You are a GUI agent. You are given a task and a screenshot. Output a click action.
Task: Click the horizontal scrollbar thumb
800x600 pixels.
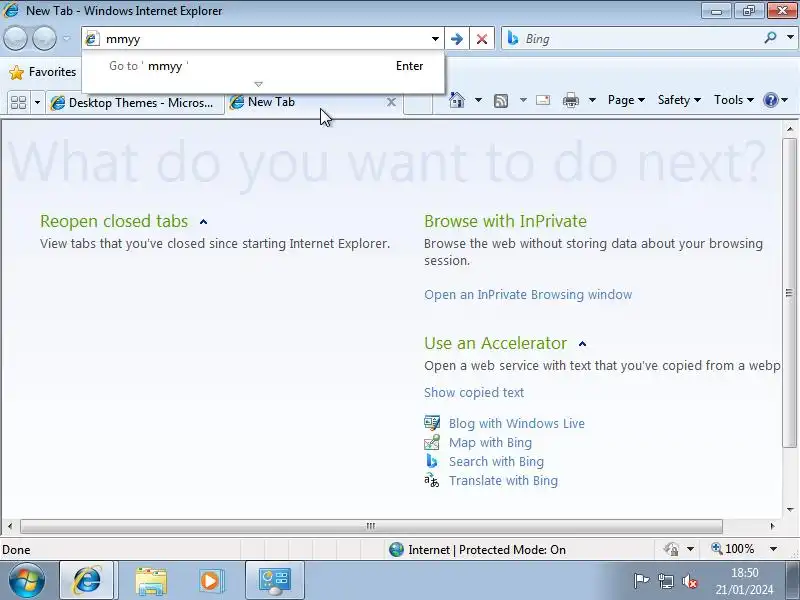[x=371, y=526]
